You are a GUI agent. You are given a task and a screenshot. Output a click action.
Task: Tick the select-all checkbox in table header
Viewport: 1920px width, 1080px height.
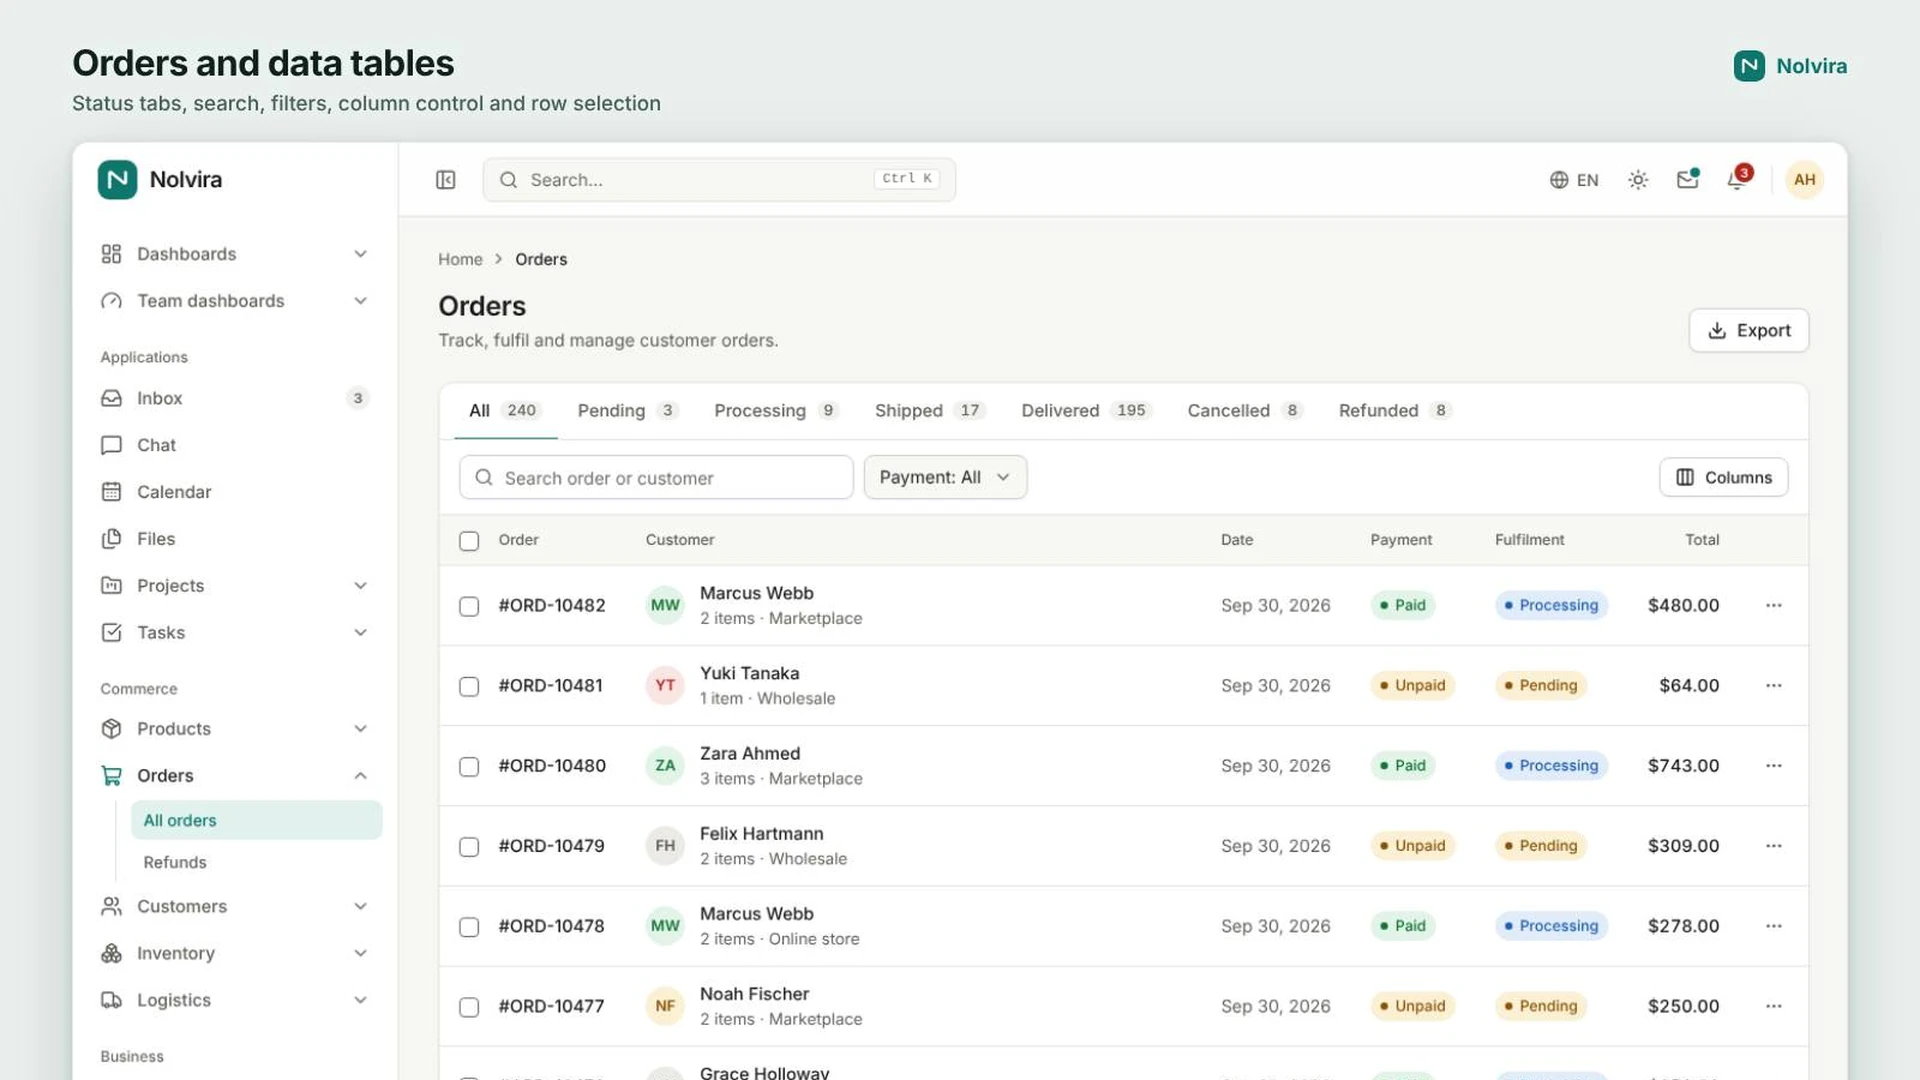point(469,541)
